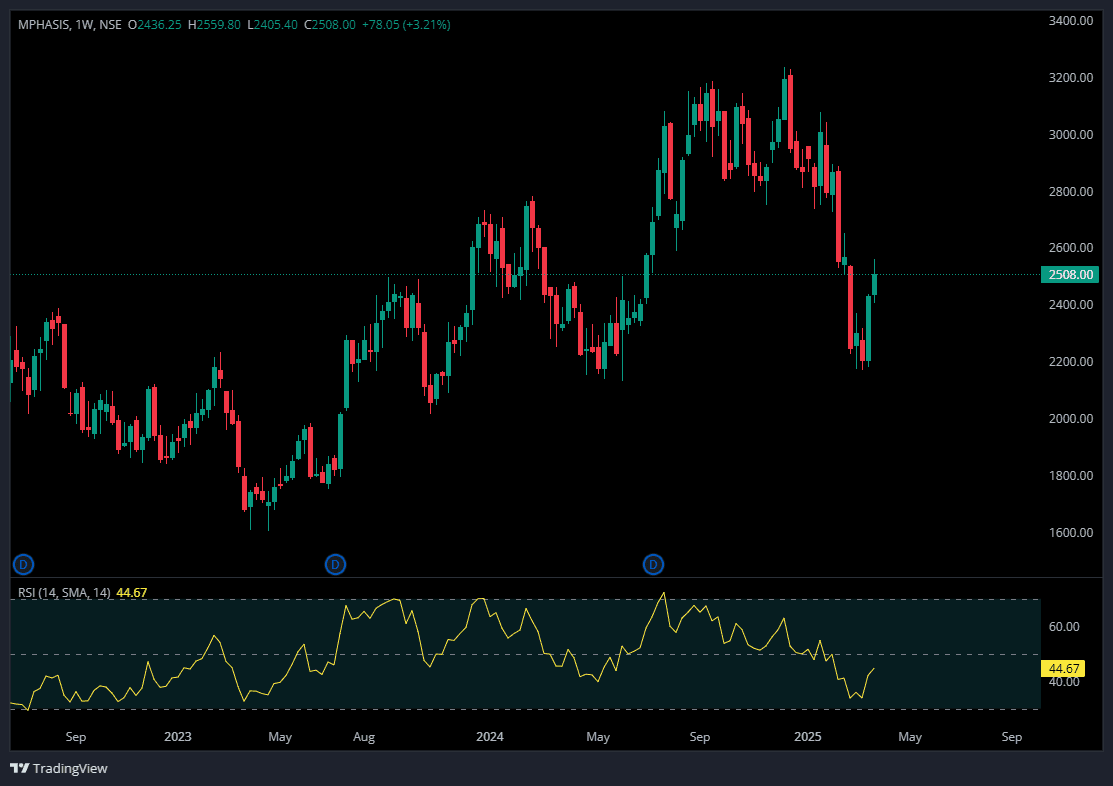Click the 2024 label on time axis
This screenshot has height=786, width=1113.
click(490, 736)
